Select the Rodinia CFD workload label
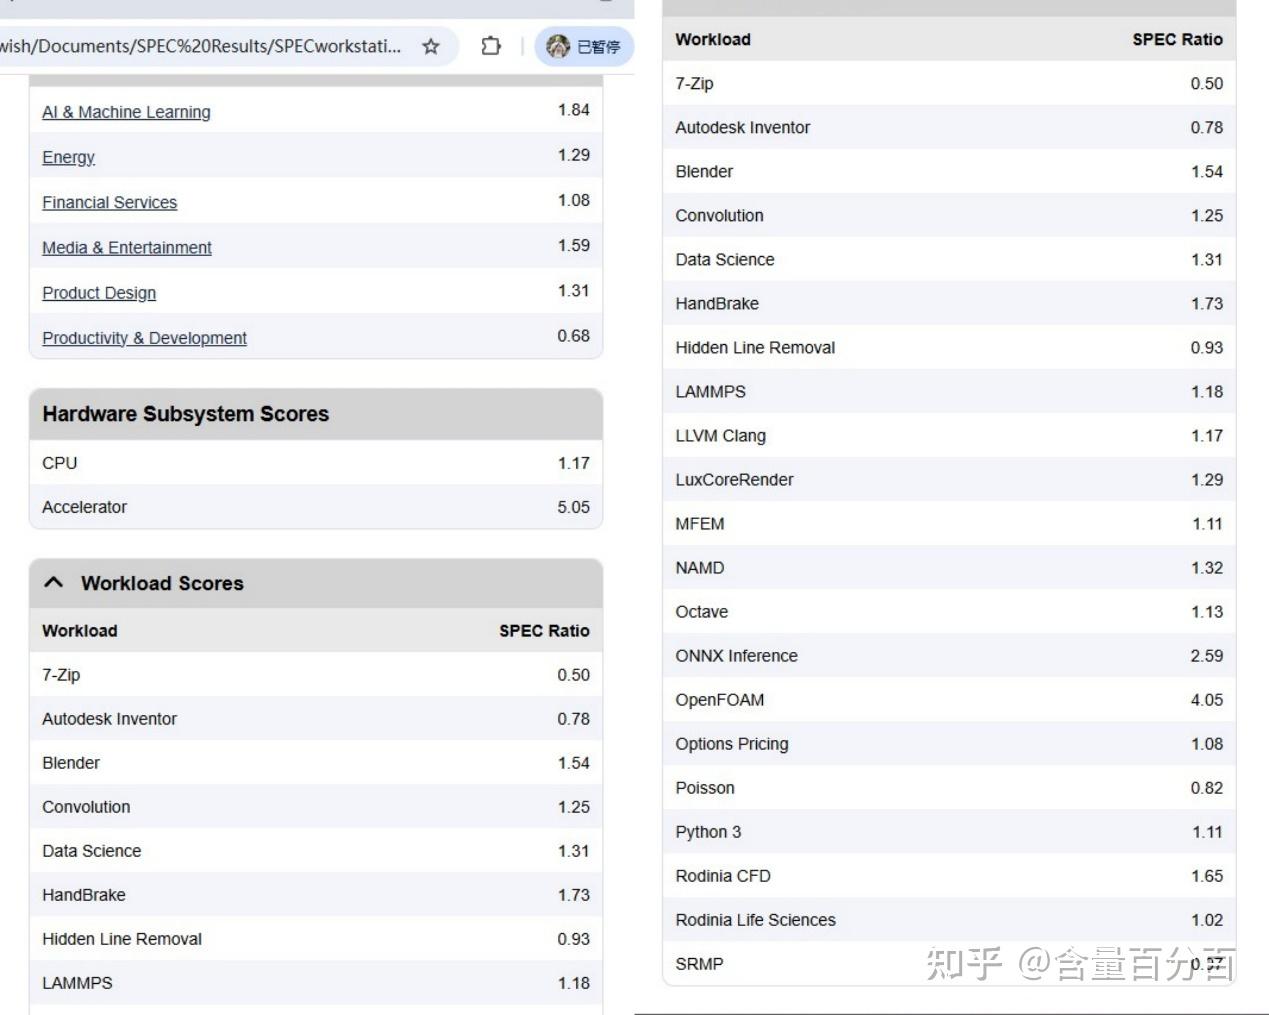Image resolution: width=1269 pixels, height=1015 pixels. (722, 876)
